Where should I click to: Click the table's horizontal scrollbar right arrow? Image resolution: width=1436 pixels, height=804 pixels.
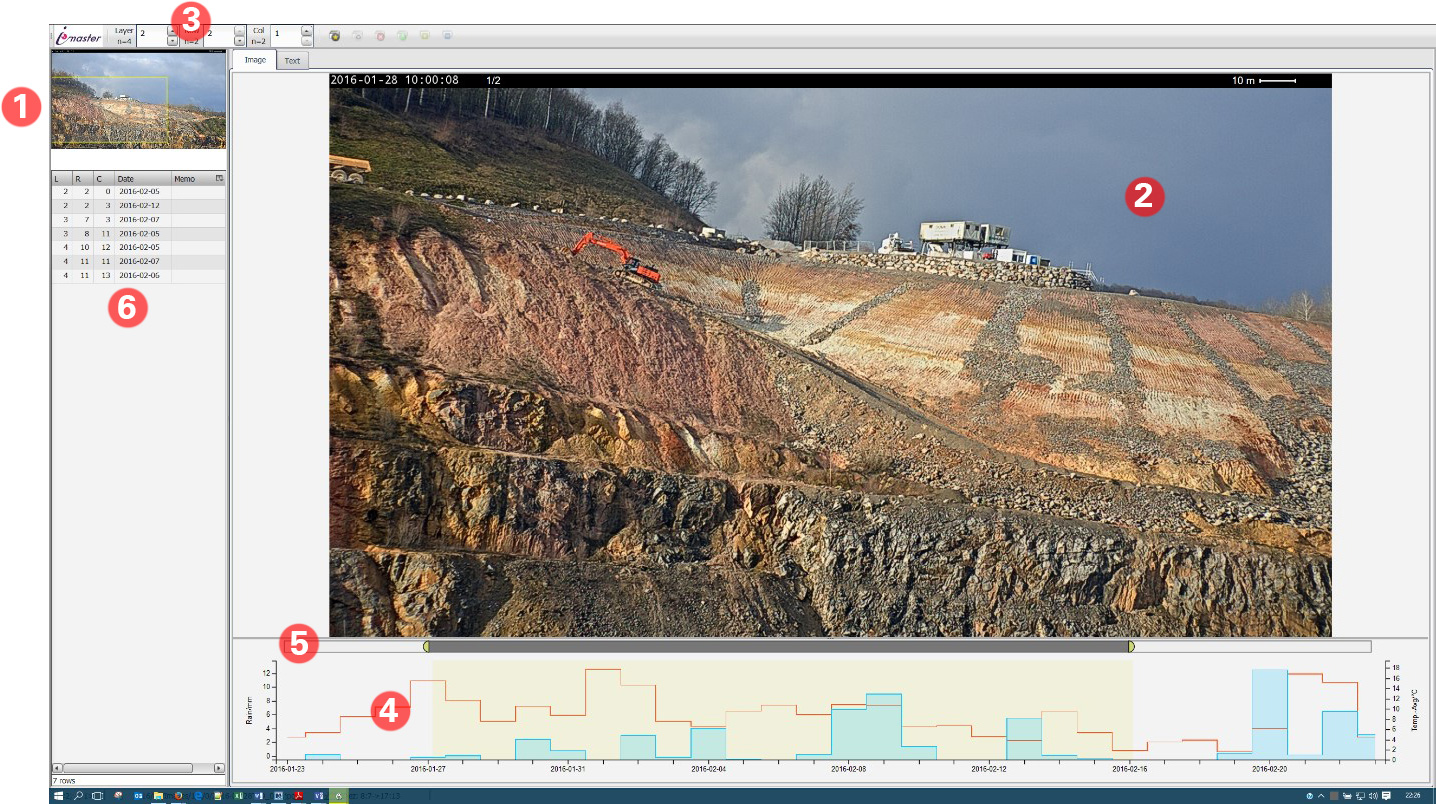(x=219, y=768)
